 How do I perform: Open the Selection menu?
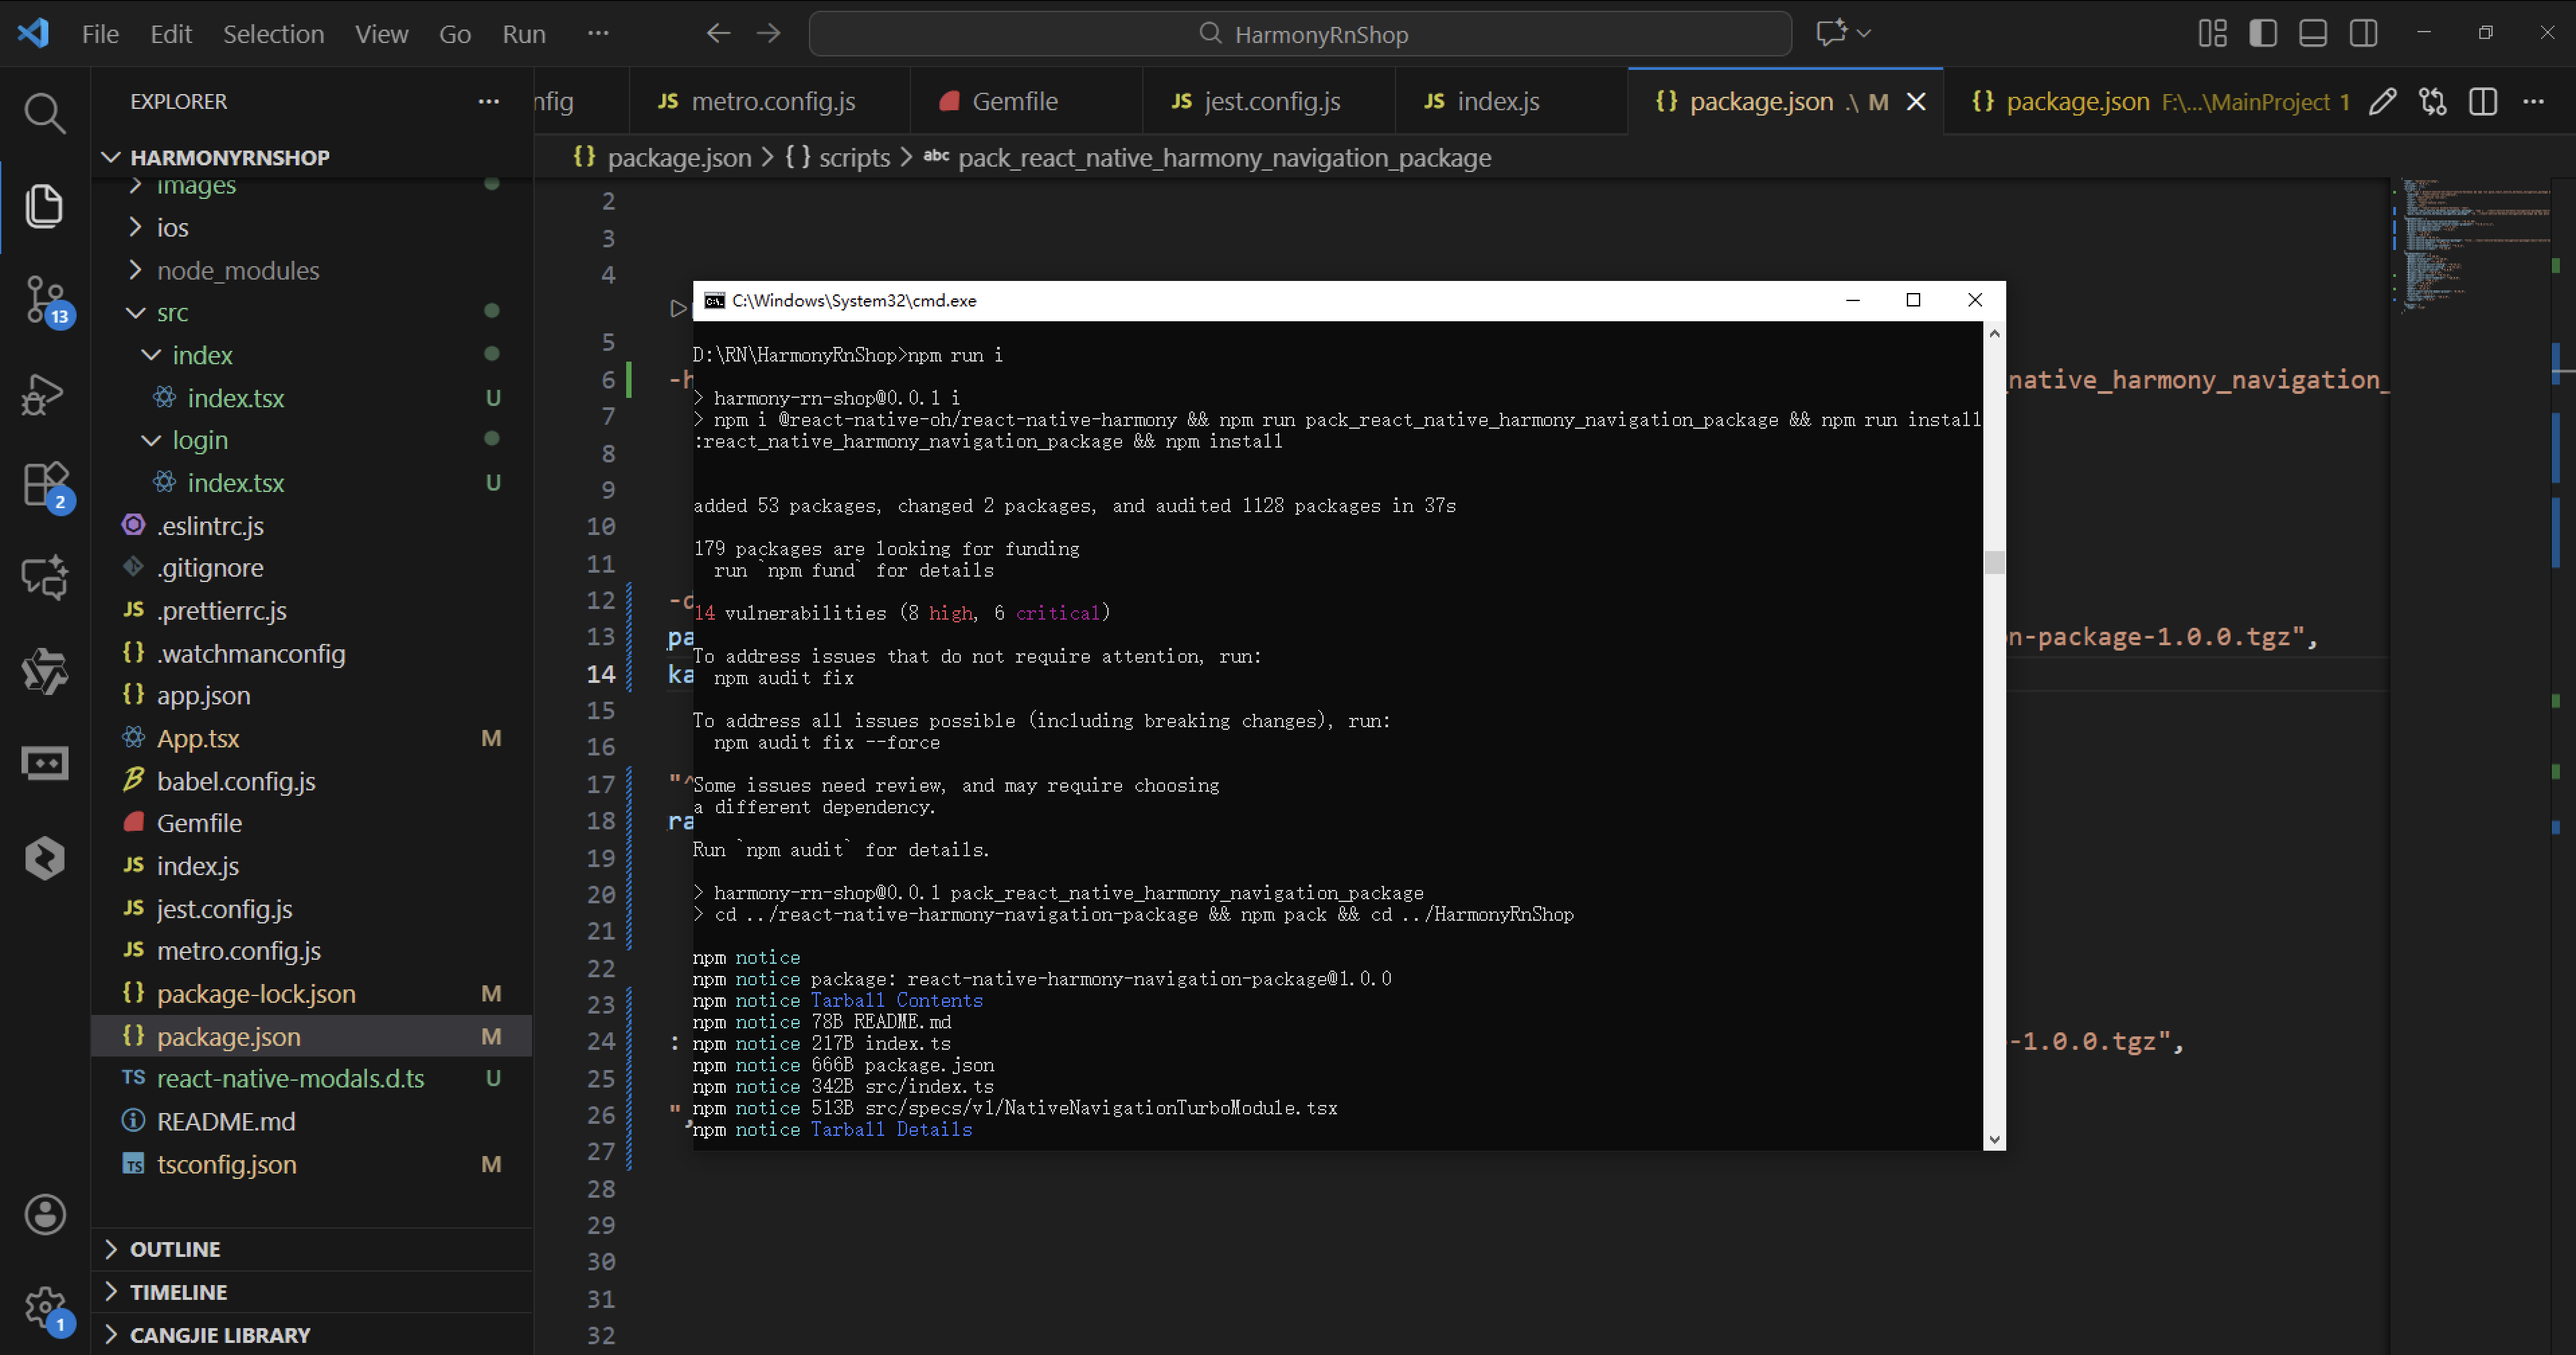point(273,34)
